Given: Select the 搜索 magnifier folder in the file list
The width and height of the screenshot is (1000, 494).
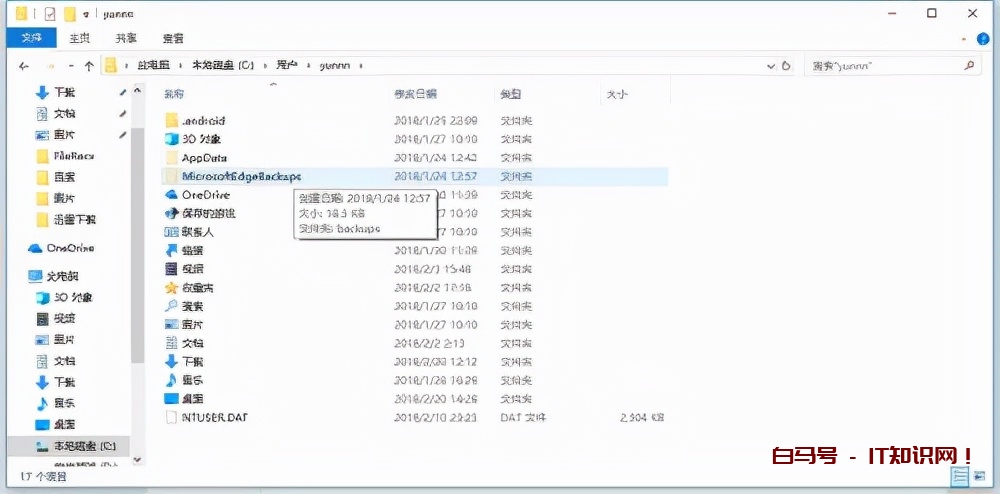Looking at the screenshot, I should [x=184, y=306].
